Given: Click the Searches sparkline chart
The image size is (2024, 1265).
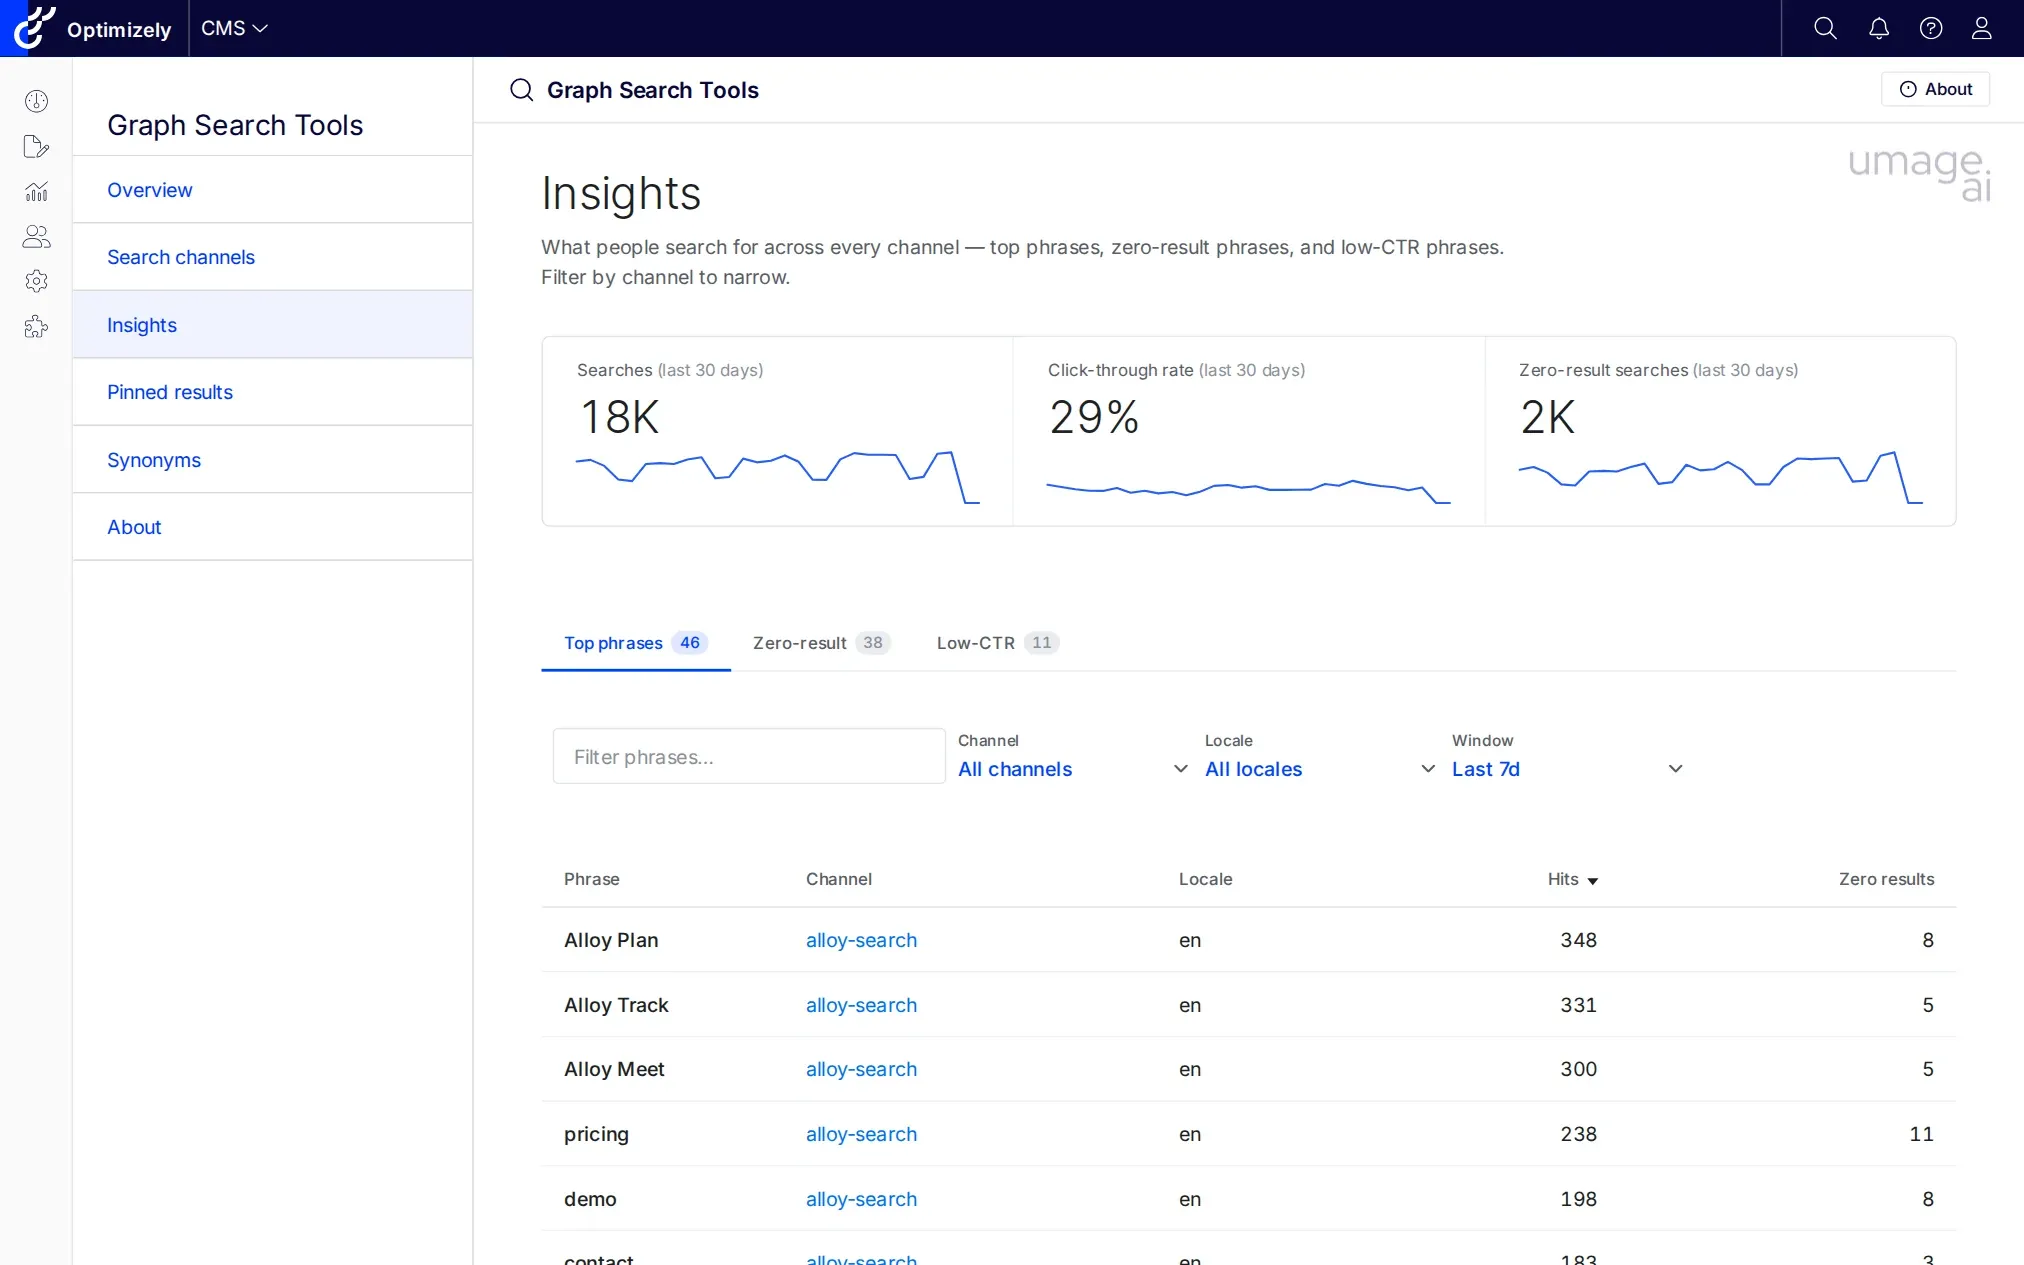Looking at the screenshot, I should point(777,478).
